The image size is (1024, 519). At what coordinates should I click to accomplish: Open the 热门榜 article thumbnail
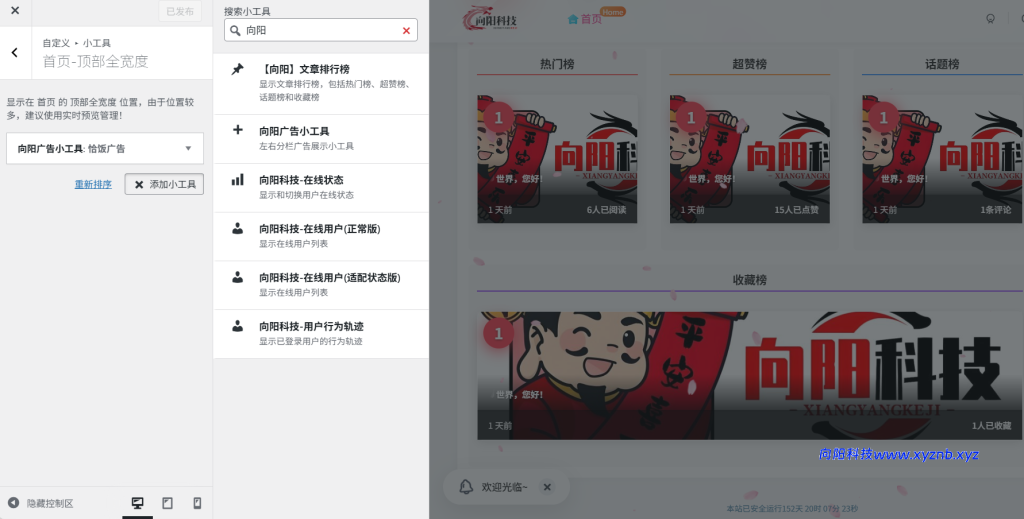(x=557, y=159)
